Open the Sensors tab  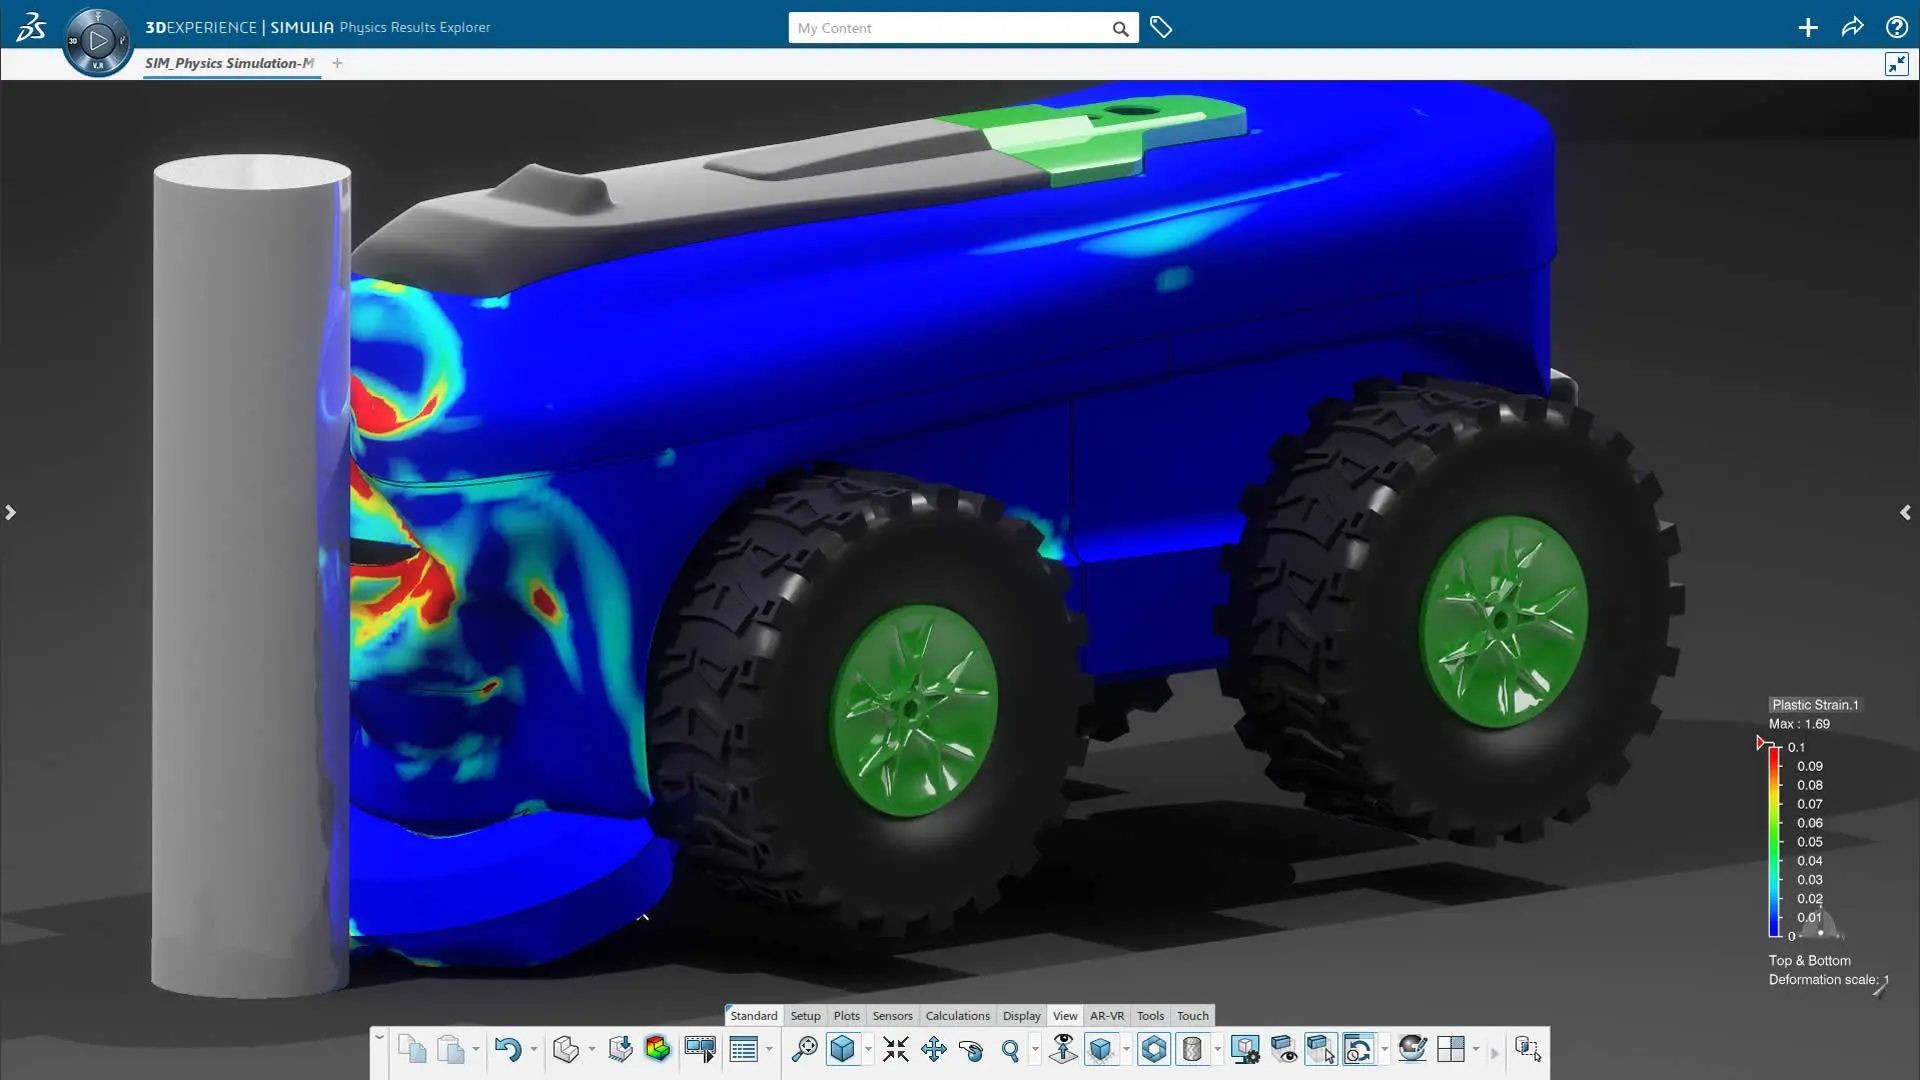click(892, 1015)
